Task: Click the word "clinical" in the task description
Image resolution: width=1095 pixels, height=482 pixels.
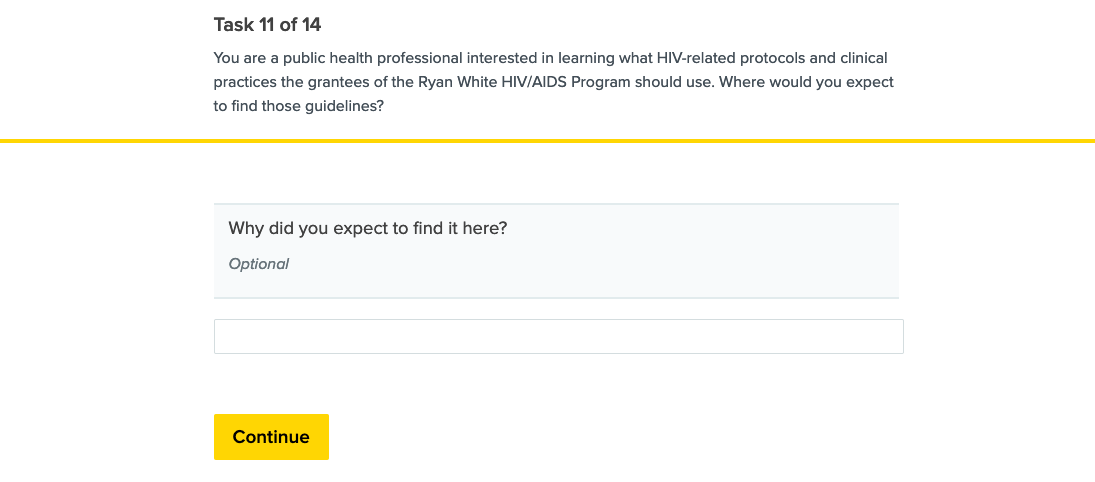Action: tap(860, 58)
